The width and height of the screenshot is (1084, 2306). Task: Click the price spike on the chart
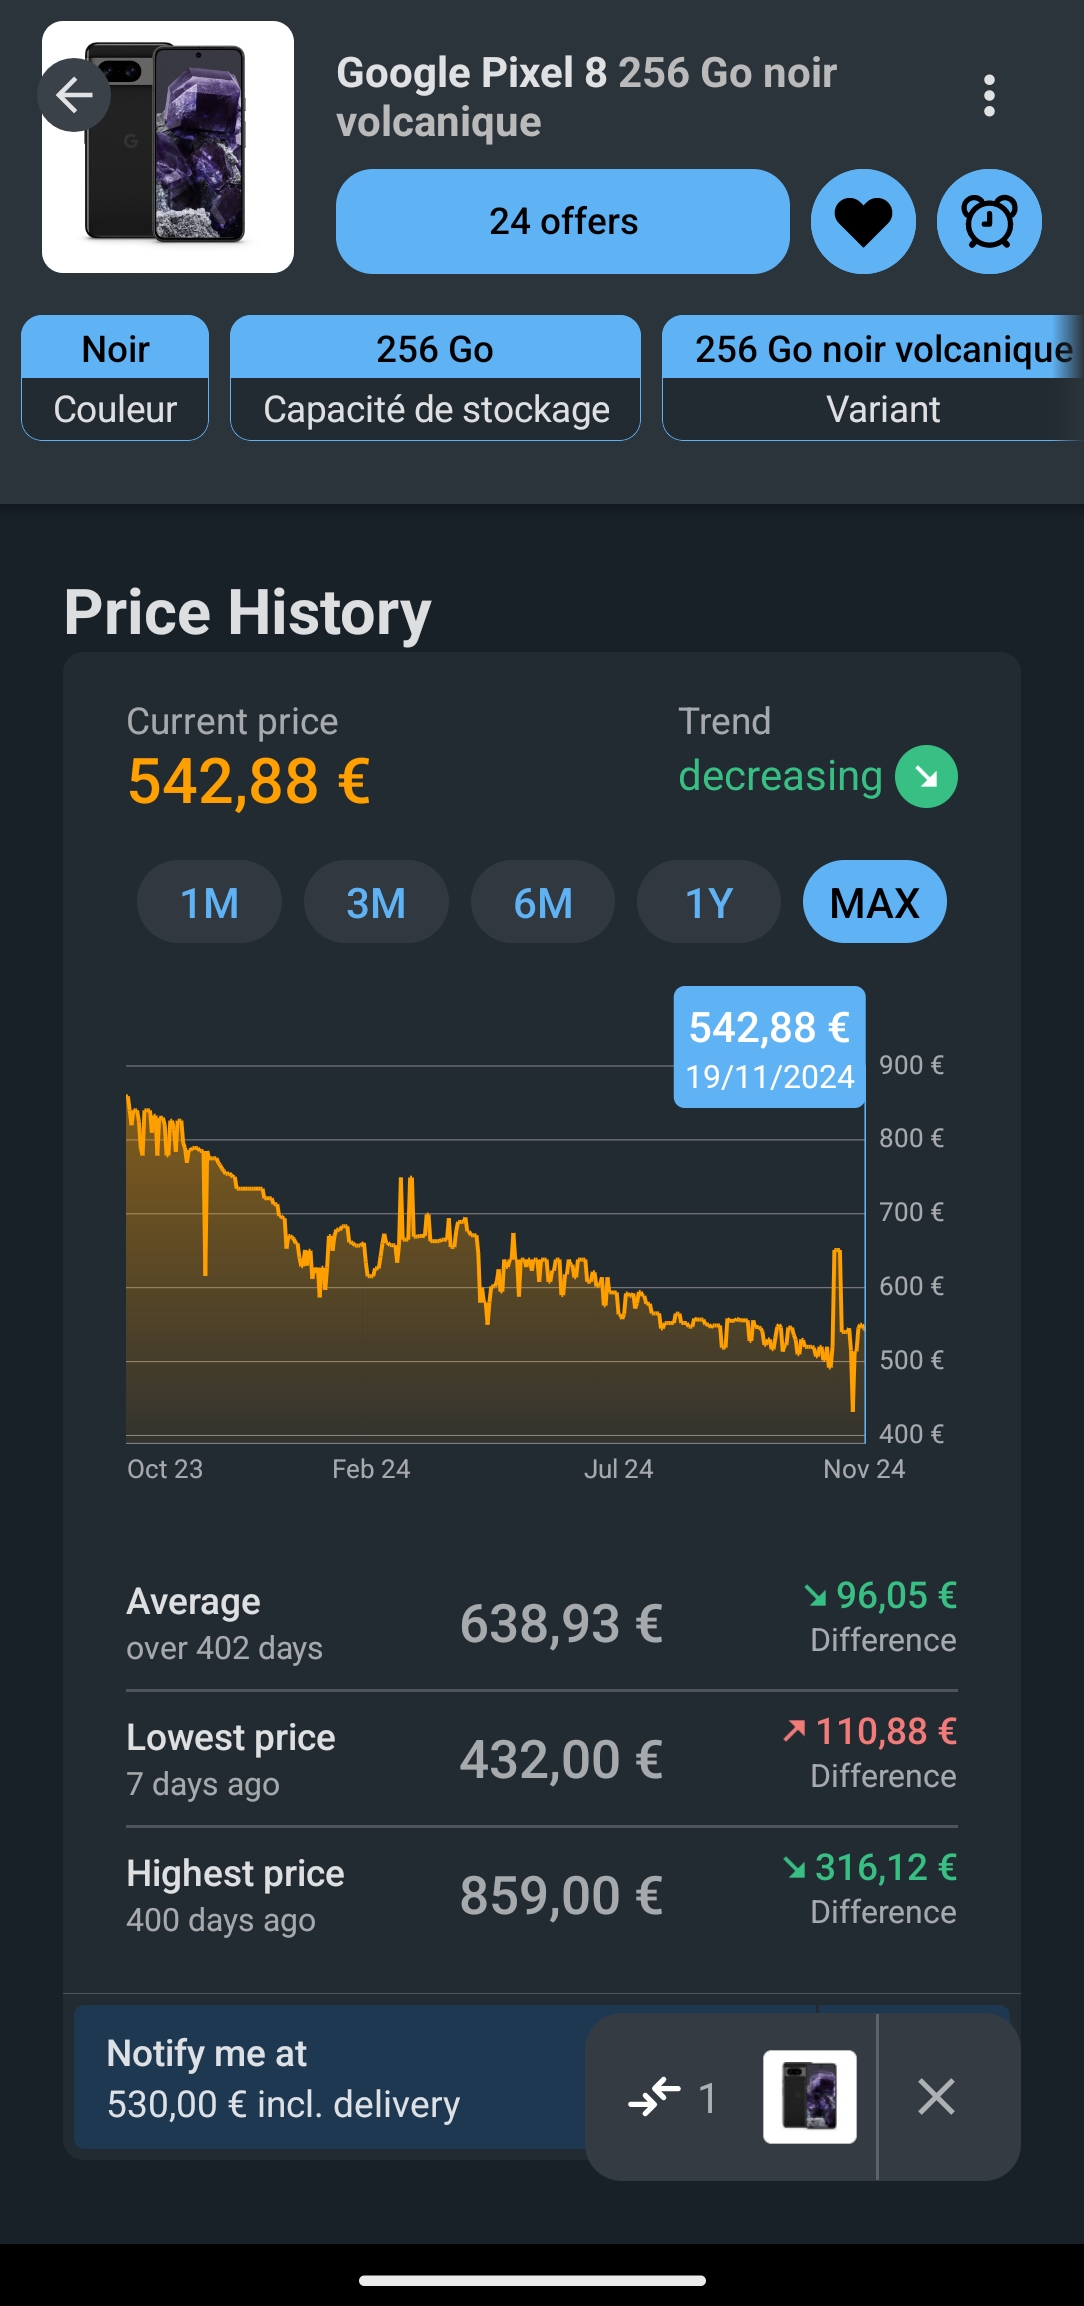coord(837,1254)
